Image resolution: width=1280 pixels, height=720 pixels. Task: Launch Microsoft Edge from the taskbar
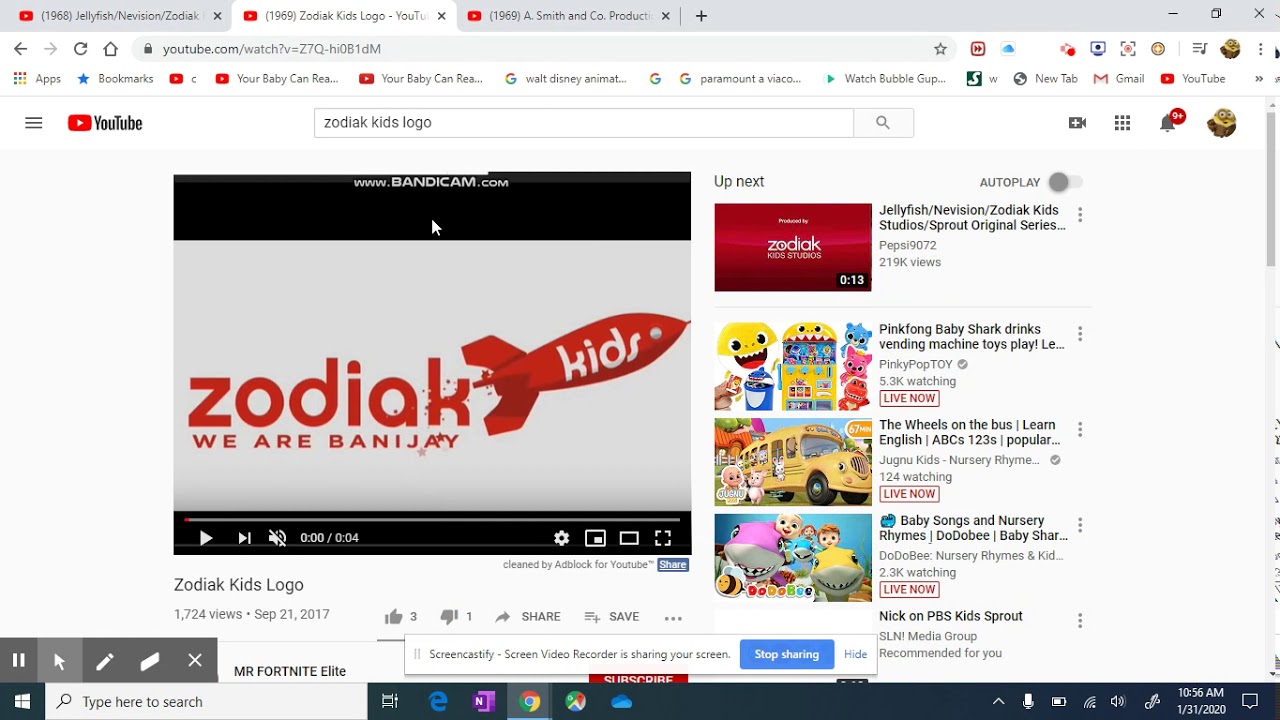tap(438, 702)
